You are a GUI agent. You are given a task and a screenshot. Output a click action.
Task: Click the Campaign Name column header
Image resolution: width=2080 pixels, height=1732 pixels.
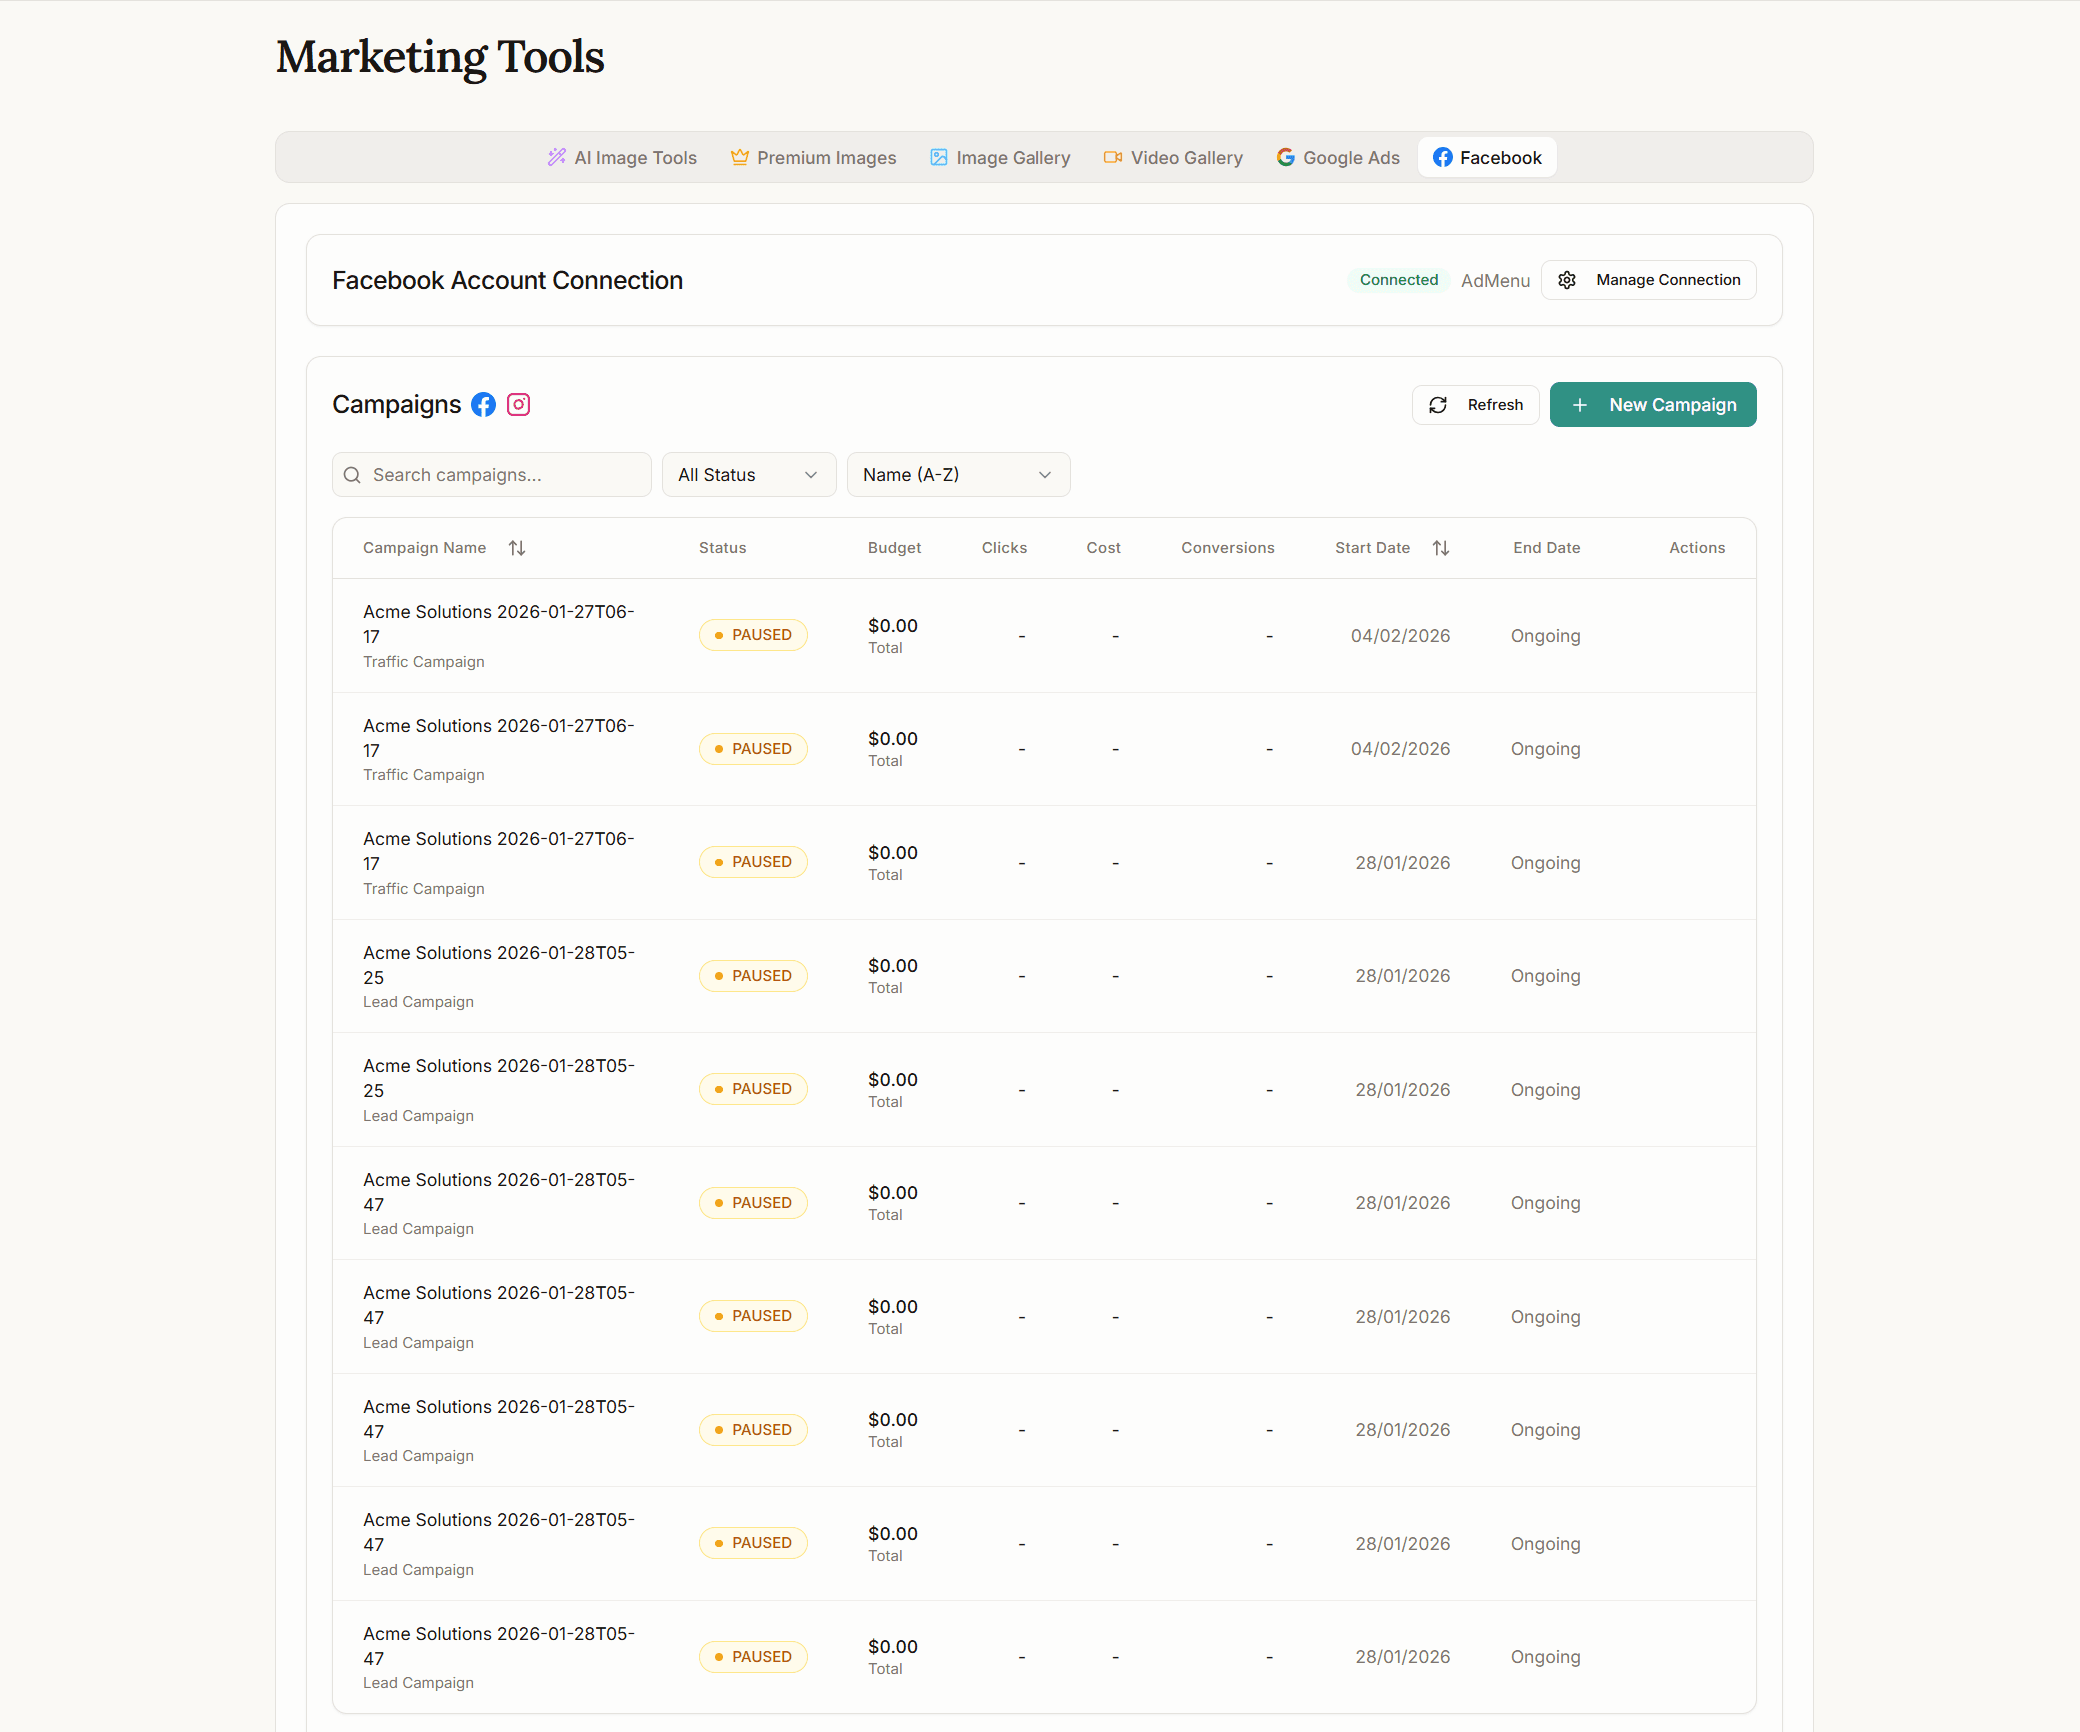pyautogui.click(x=425, y=548)
